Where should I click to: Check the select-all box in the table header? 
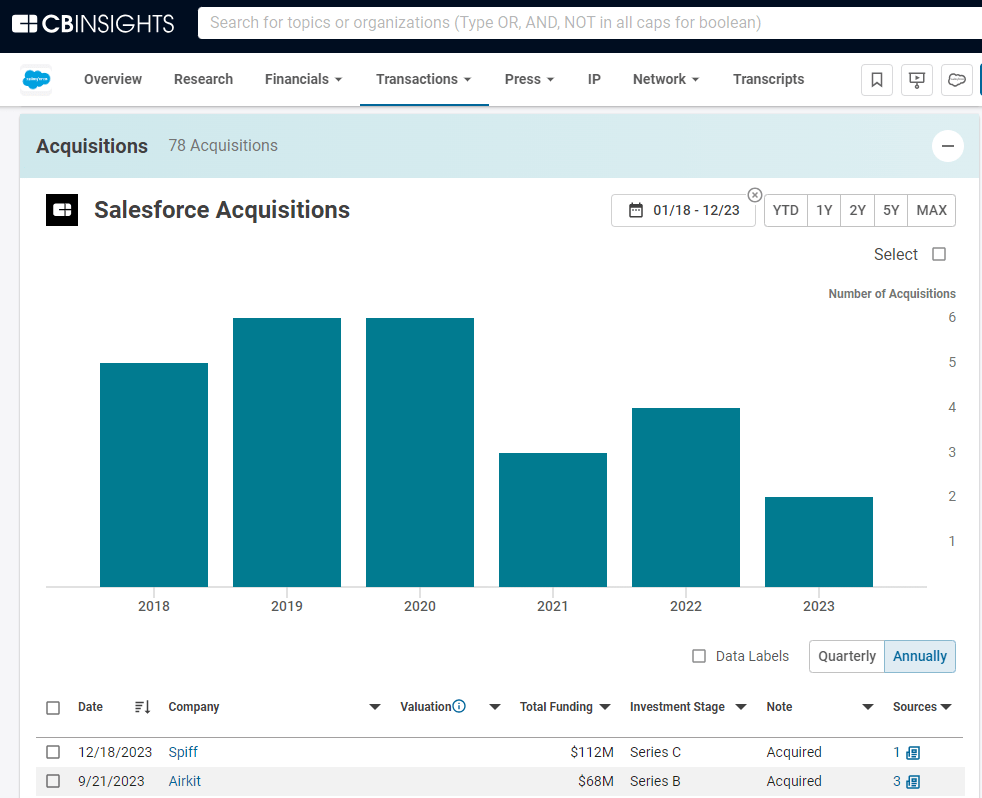[53, 708]
